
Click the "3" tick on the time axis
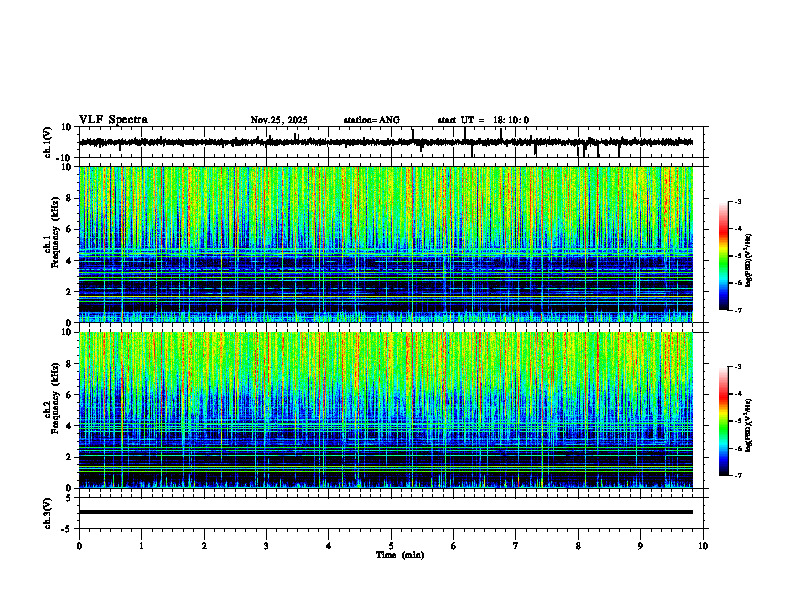[x=266, y=546]
